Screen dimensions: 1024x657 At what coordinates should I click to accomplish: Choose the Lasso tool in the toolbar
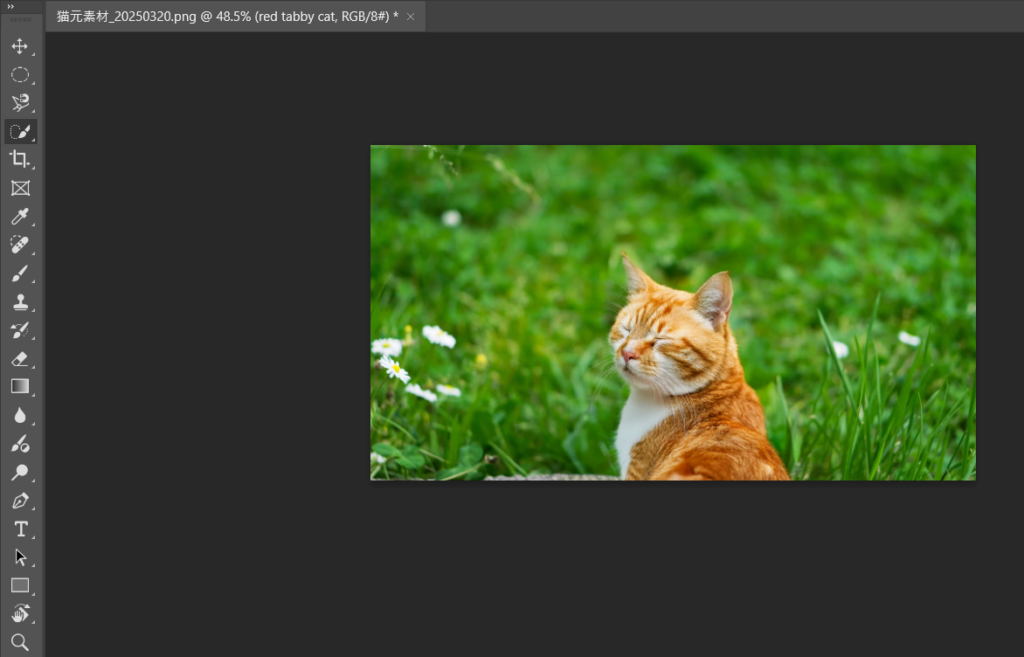20,103
